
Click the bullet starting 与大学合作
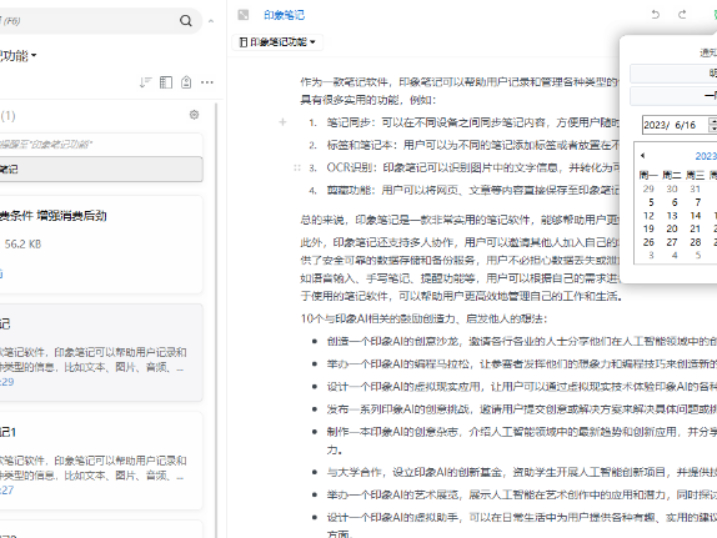(x=522, y=472)
